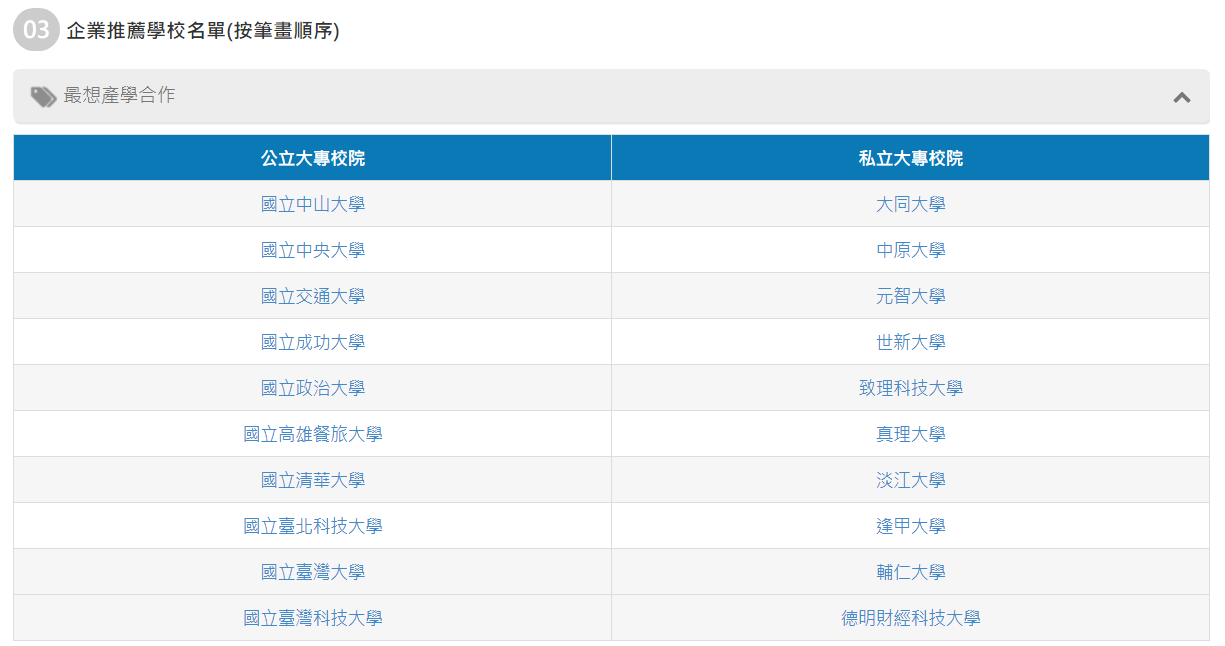Visit the 世新大學 link
This screenshot has height=646, width=1225.
click(911, 342)
